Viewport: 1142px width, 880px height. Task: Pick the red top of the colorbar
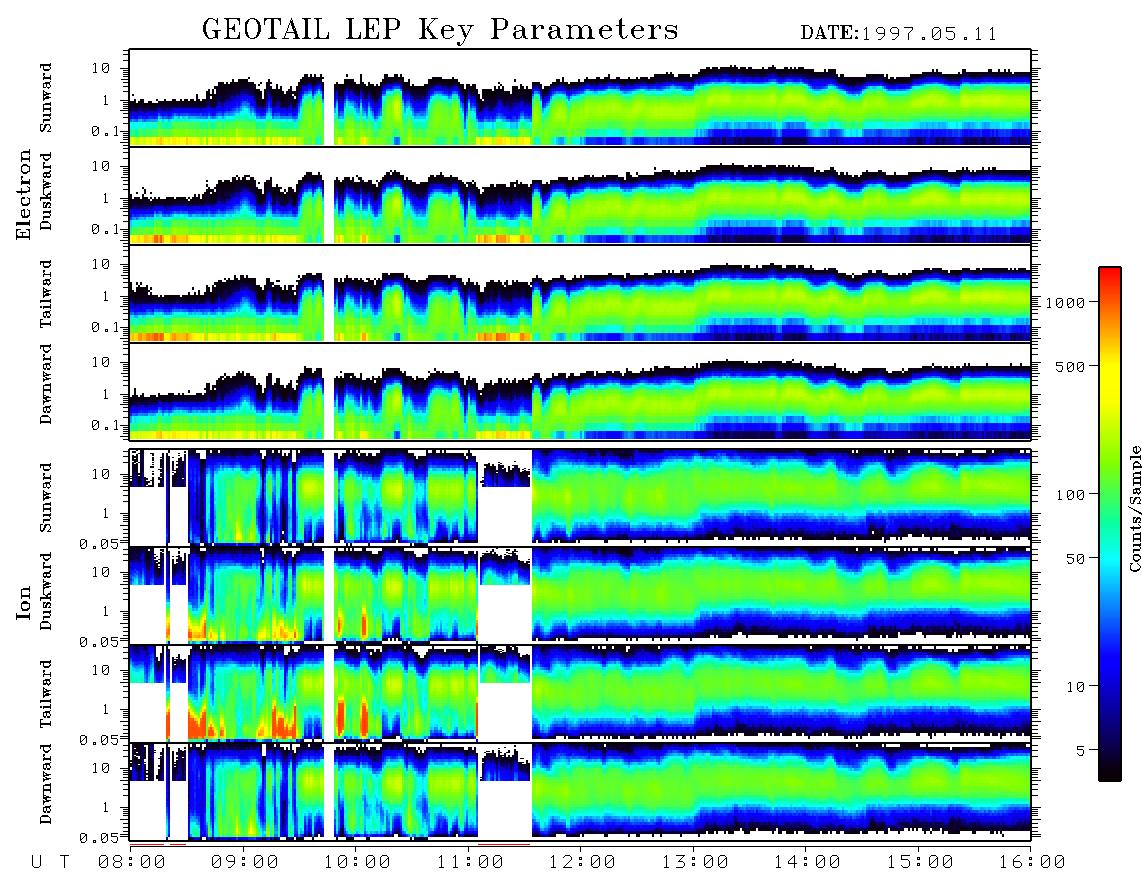1110,273
